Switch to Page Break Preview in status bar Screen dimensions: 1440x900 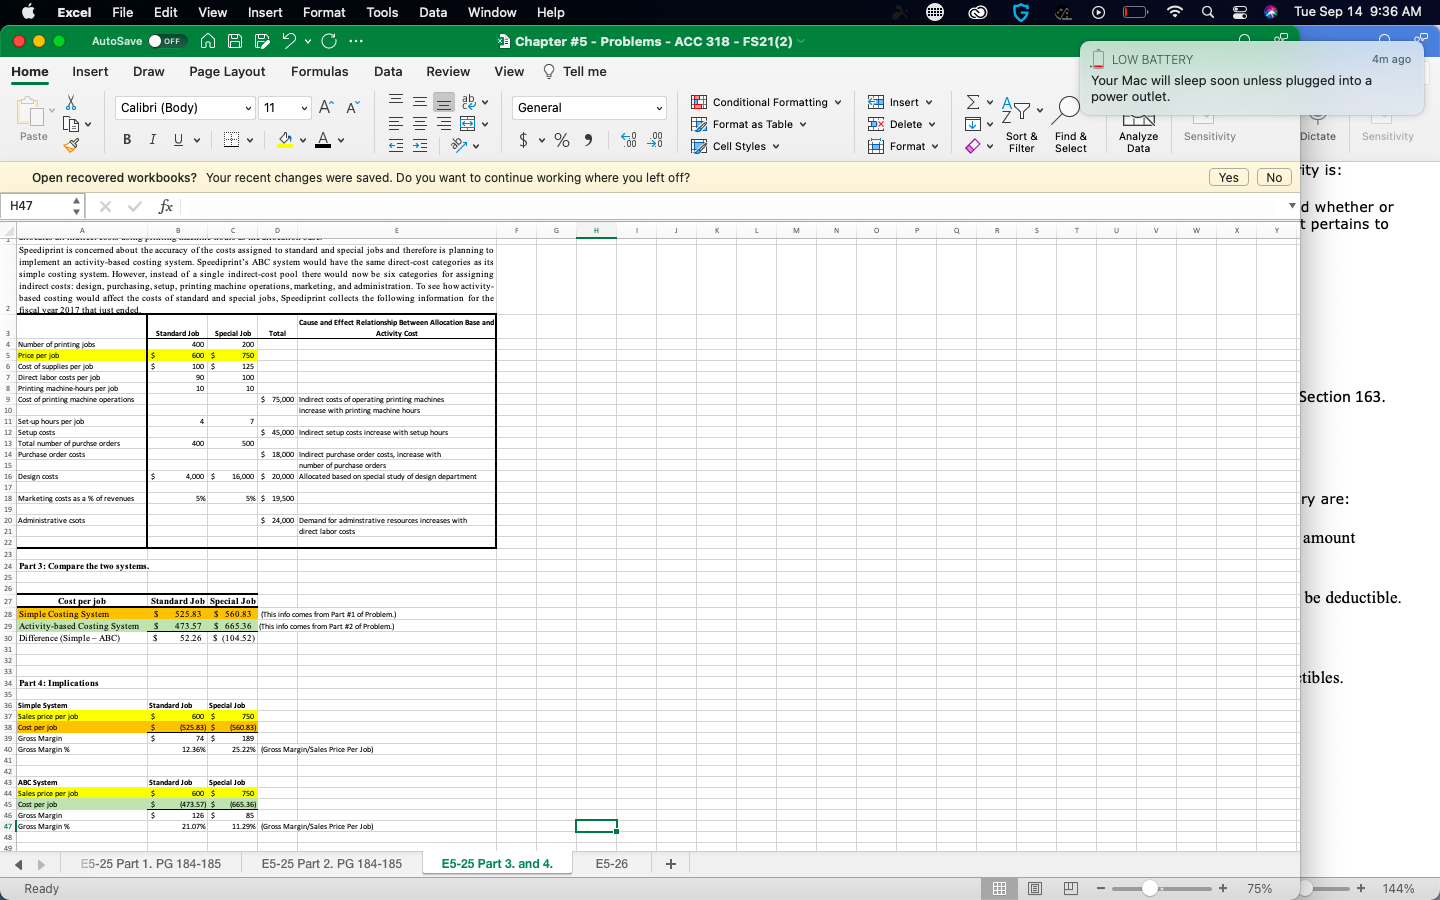click(1071, 888)
